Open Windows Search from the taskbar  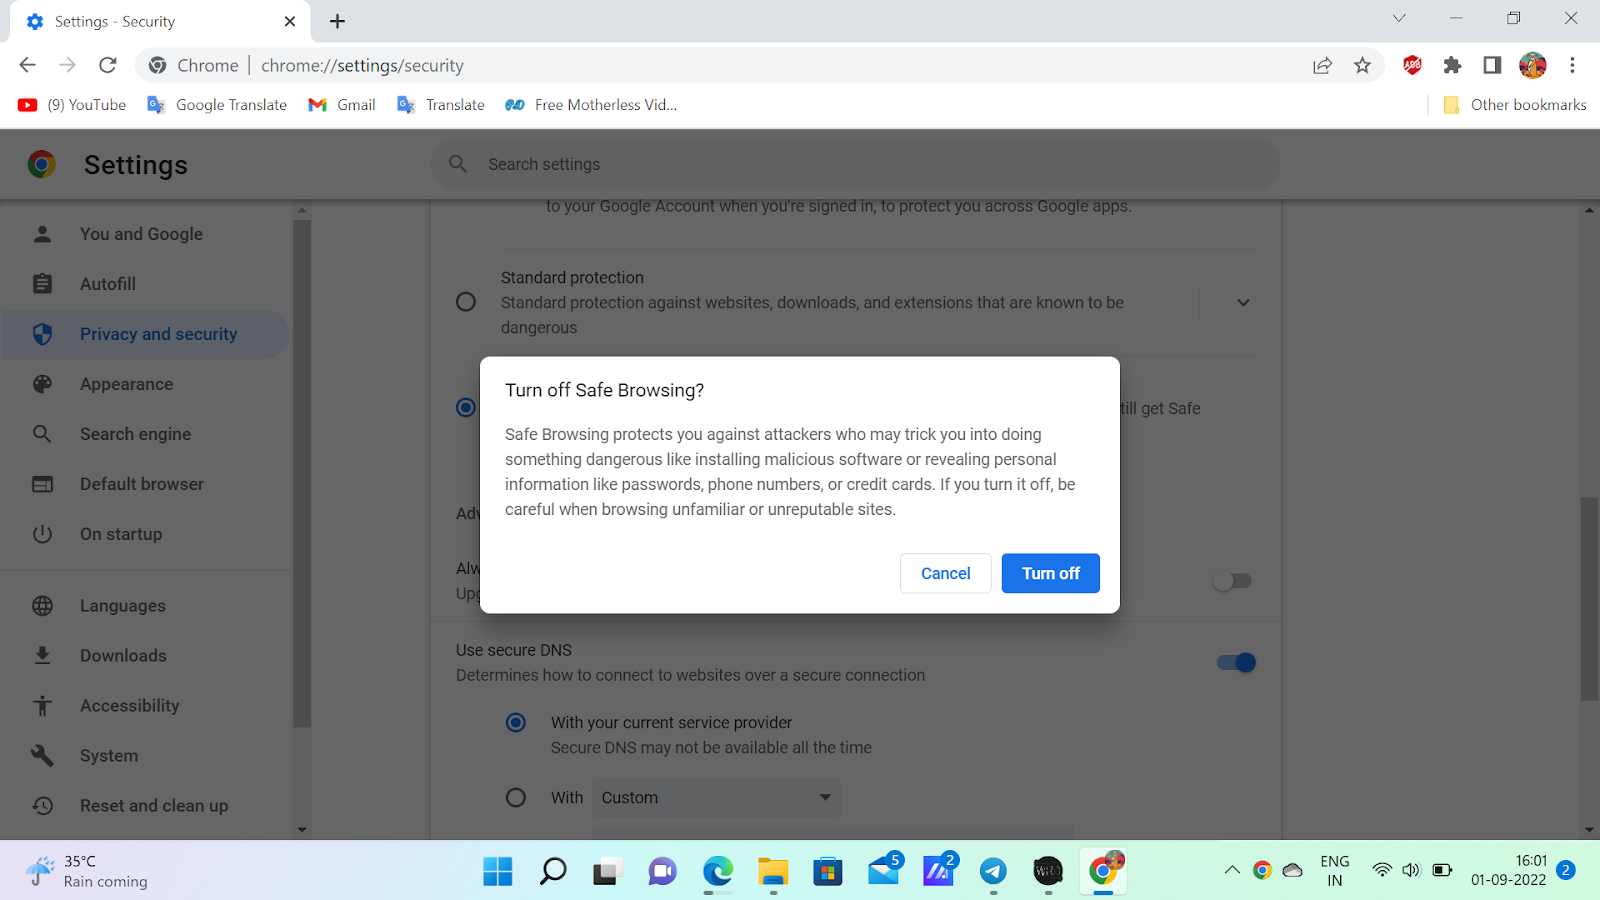[553, 871]
